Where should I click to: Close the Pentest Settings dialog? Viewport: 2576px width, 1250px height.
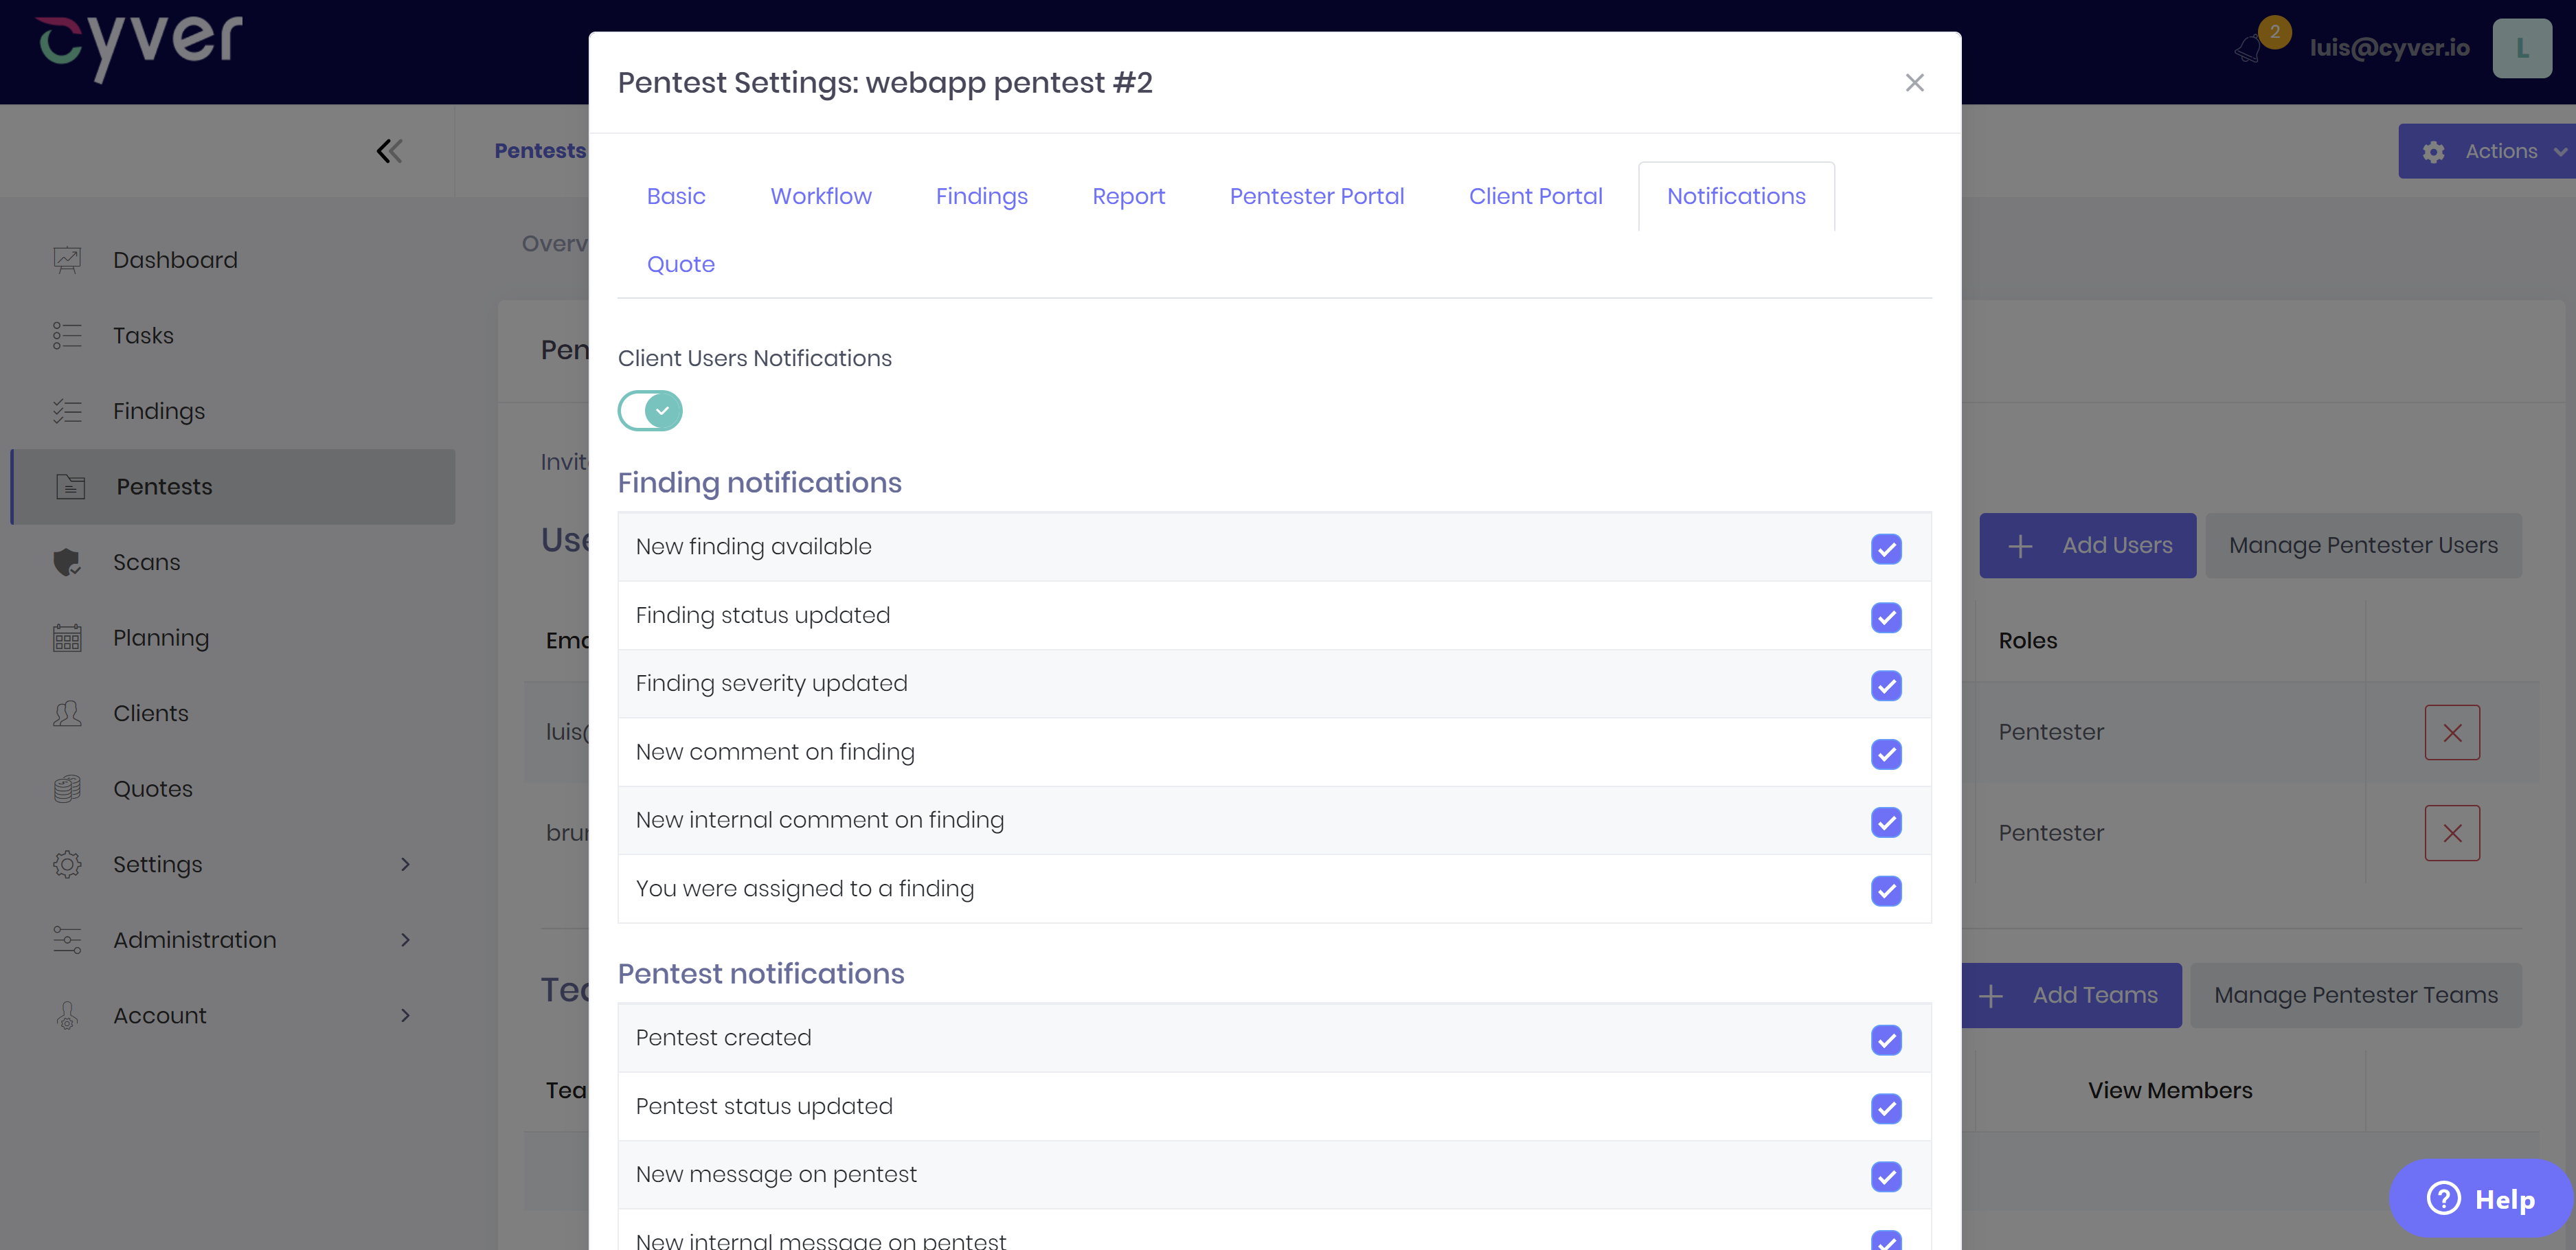coord(1913,83)
